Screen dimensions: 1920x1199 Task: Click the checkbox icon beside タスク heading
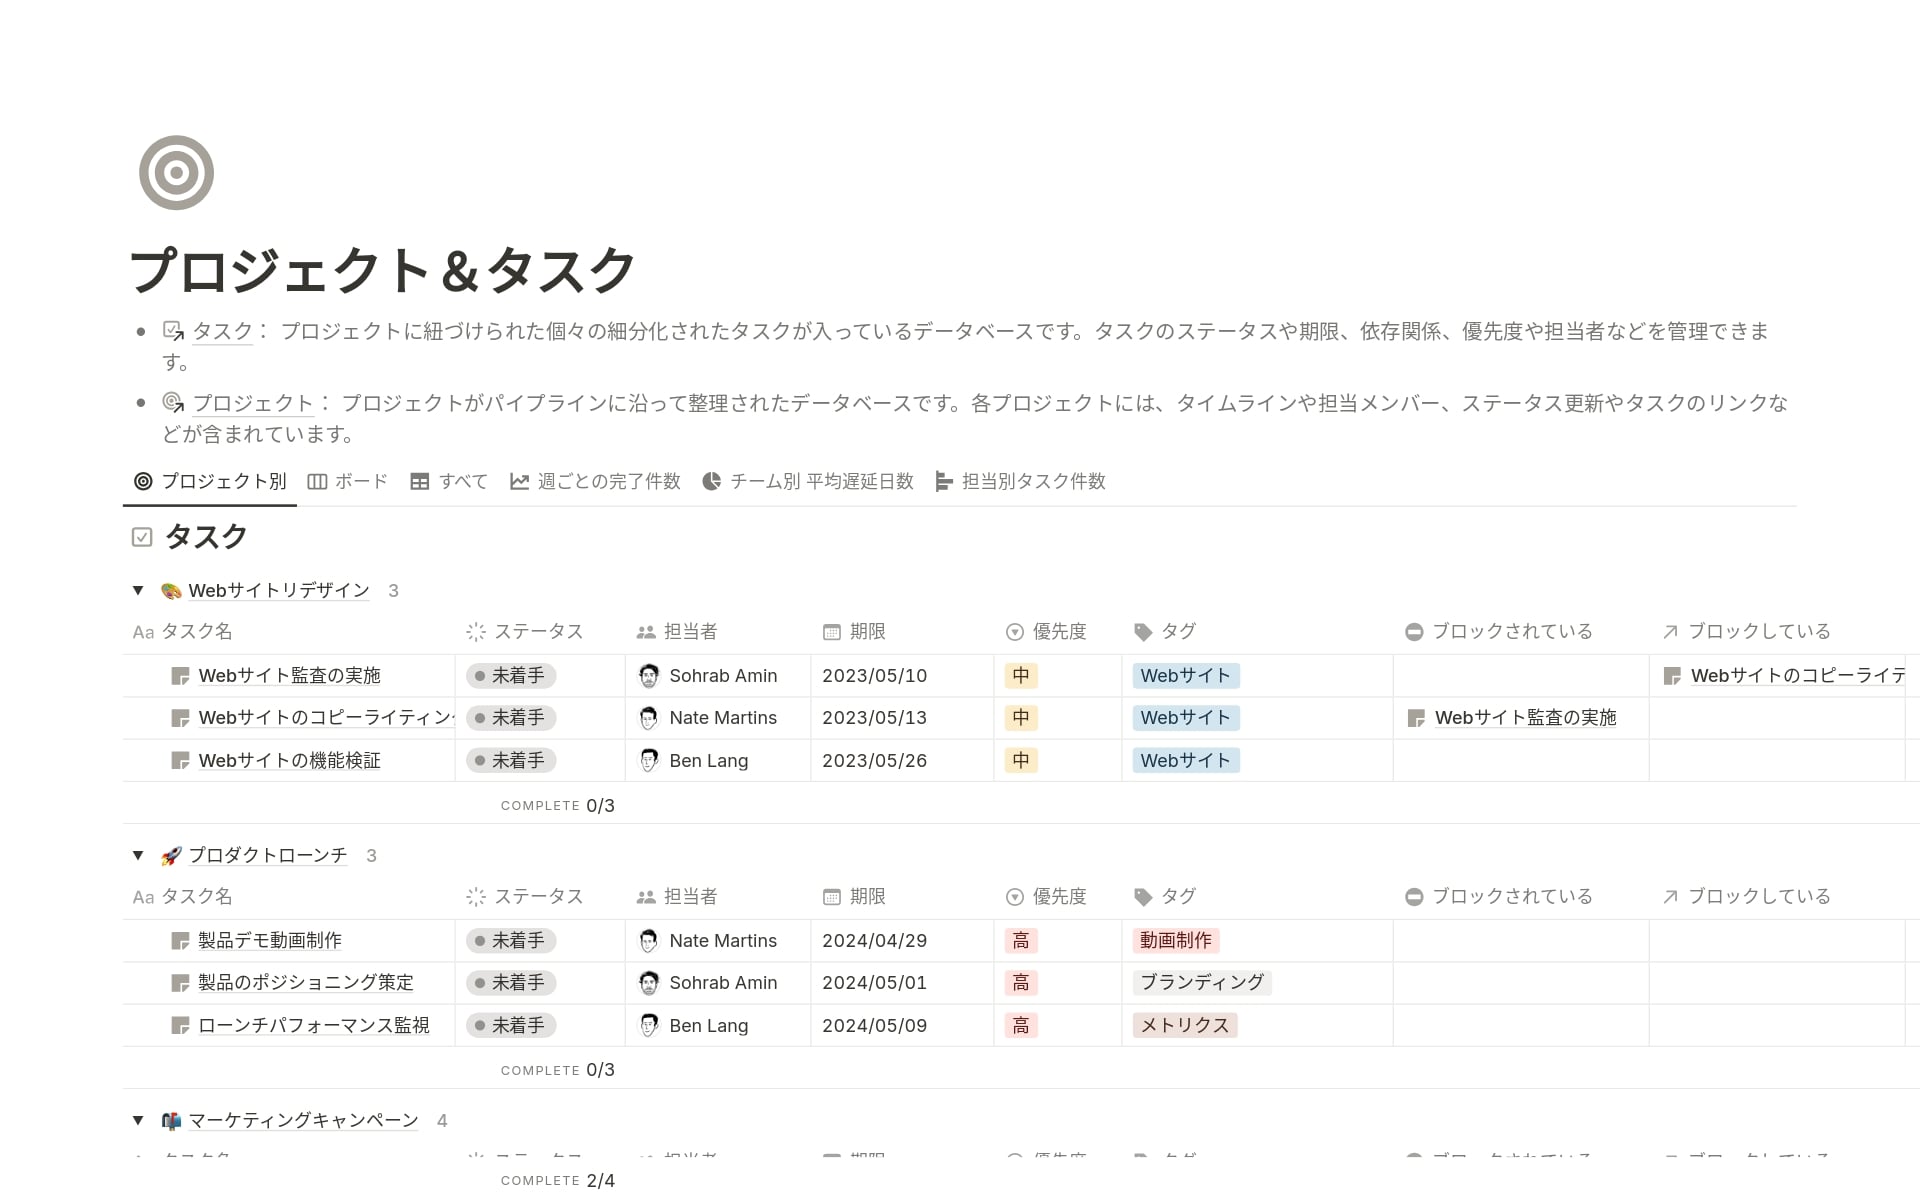tap(142, 536)
